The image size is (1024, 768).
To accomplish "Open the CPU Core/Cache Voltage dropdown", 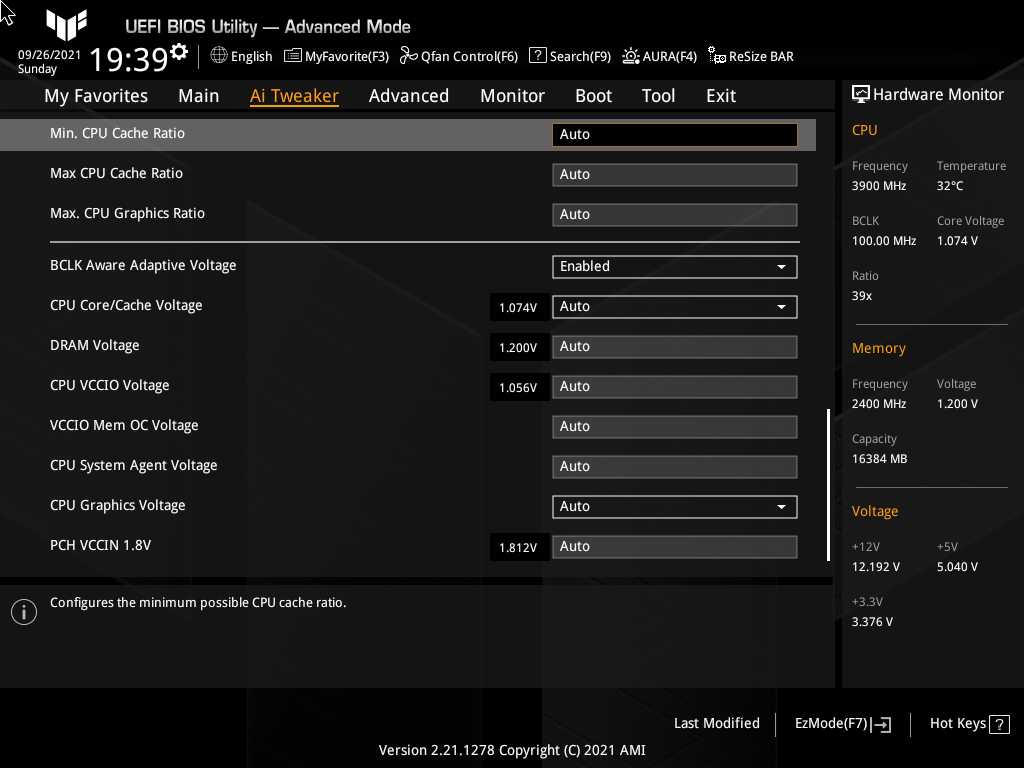I will [674, 306].
